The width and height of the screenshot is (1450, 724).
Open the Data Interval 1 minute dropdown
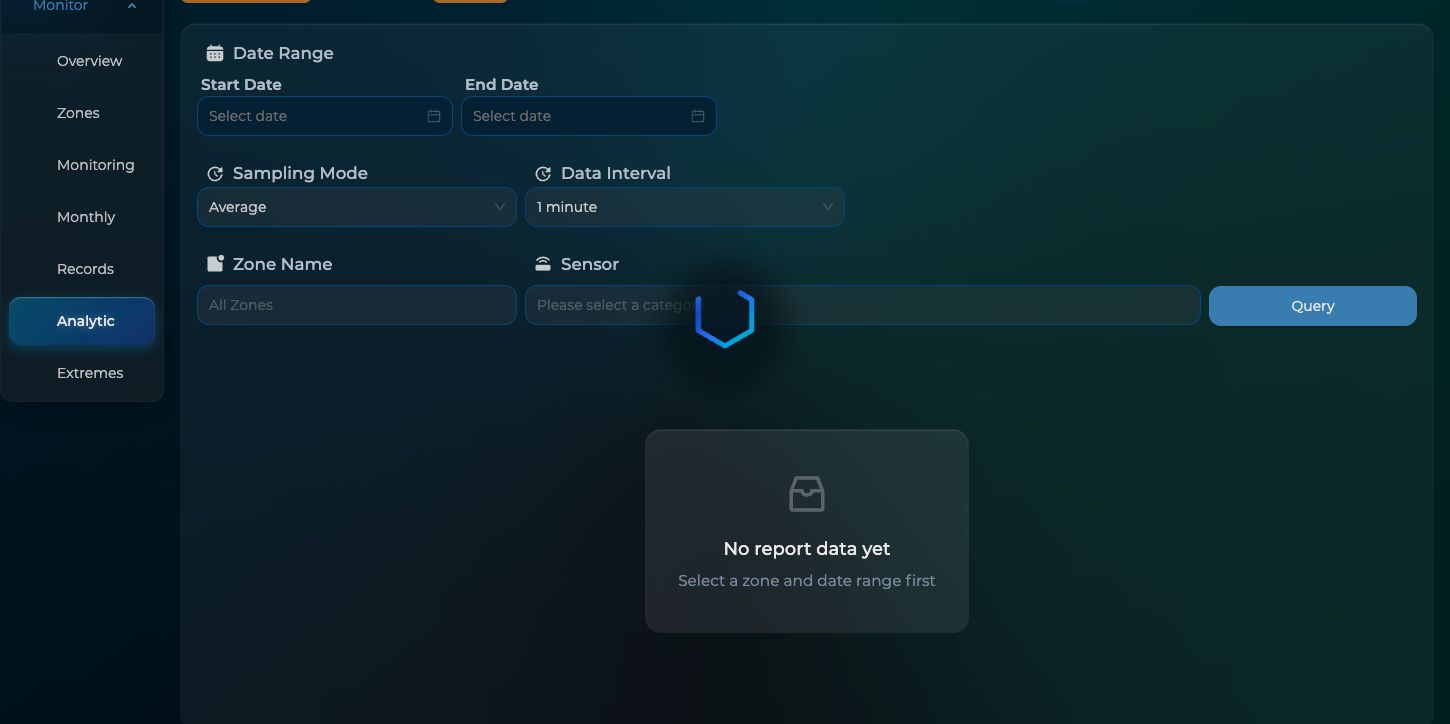(x=685, y=207)
